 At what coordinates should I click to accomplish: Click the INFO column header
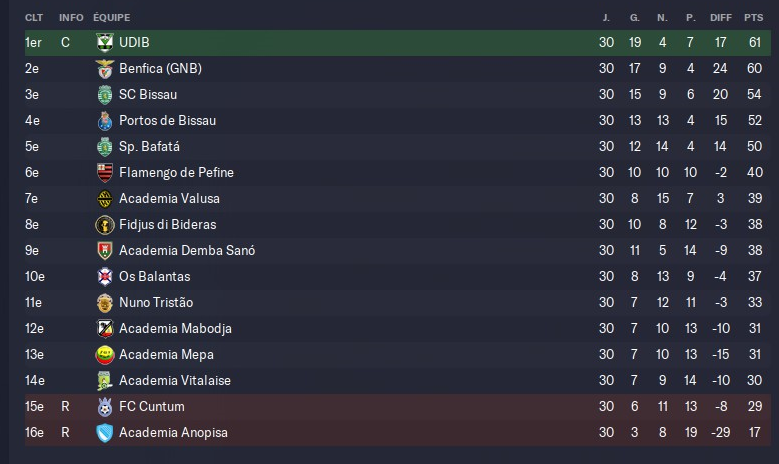point(71,18)
